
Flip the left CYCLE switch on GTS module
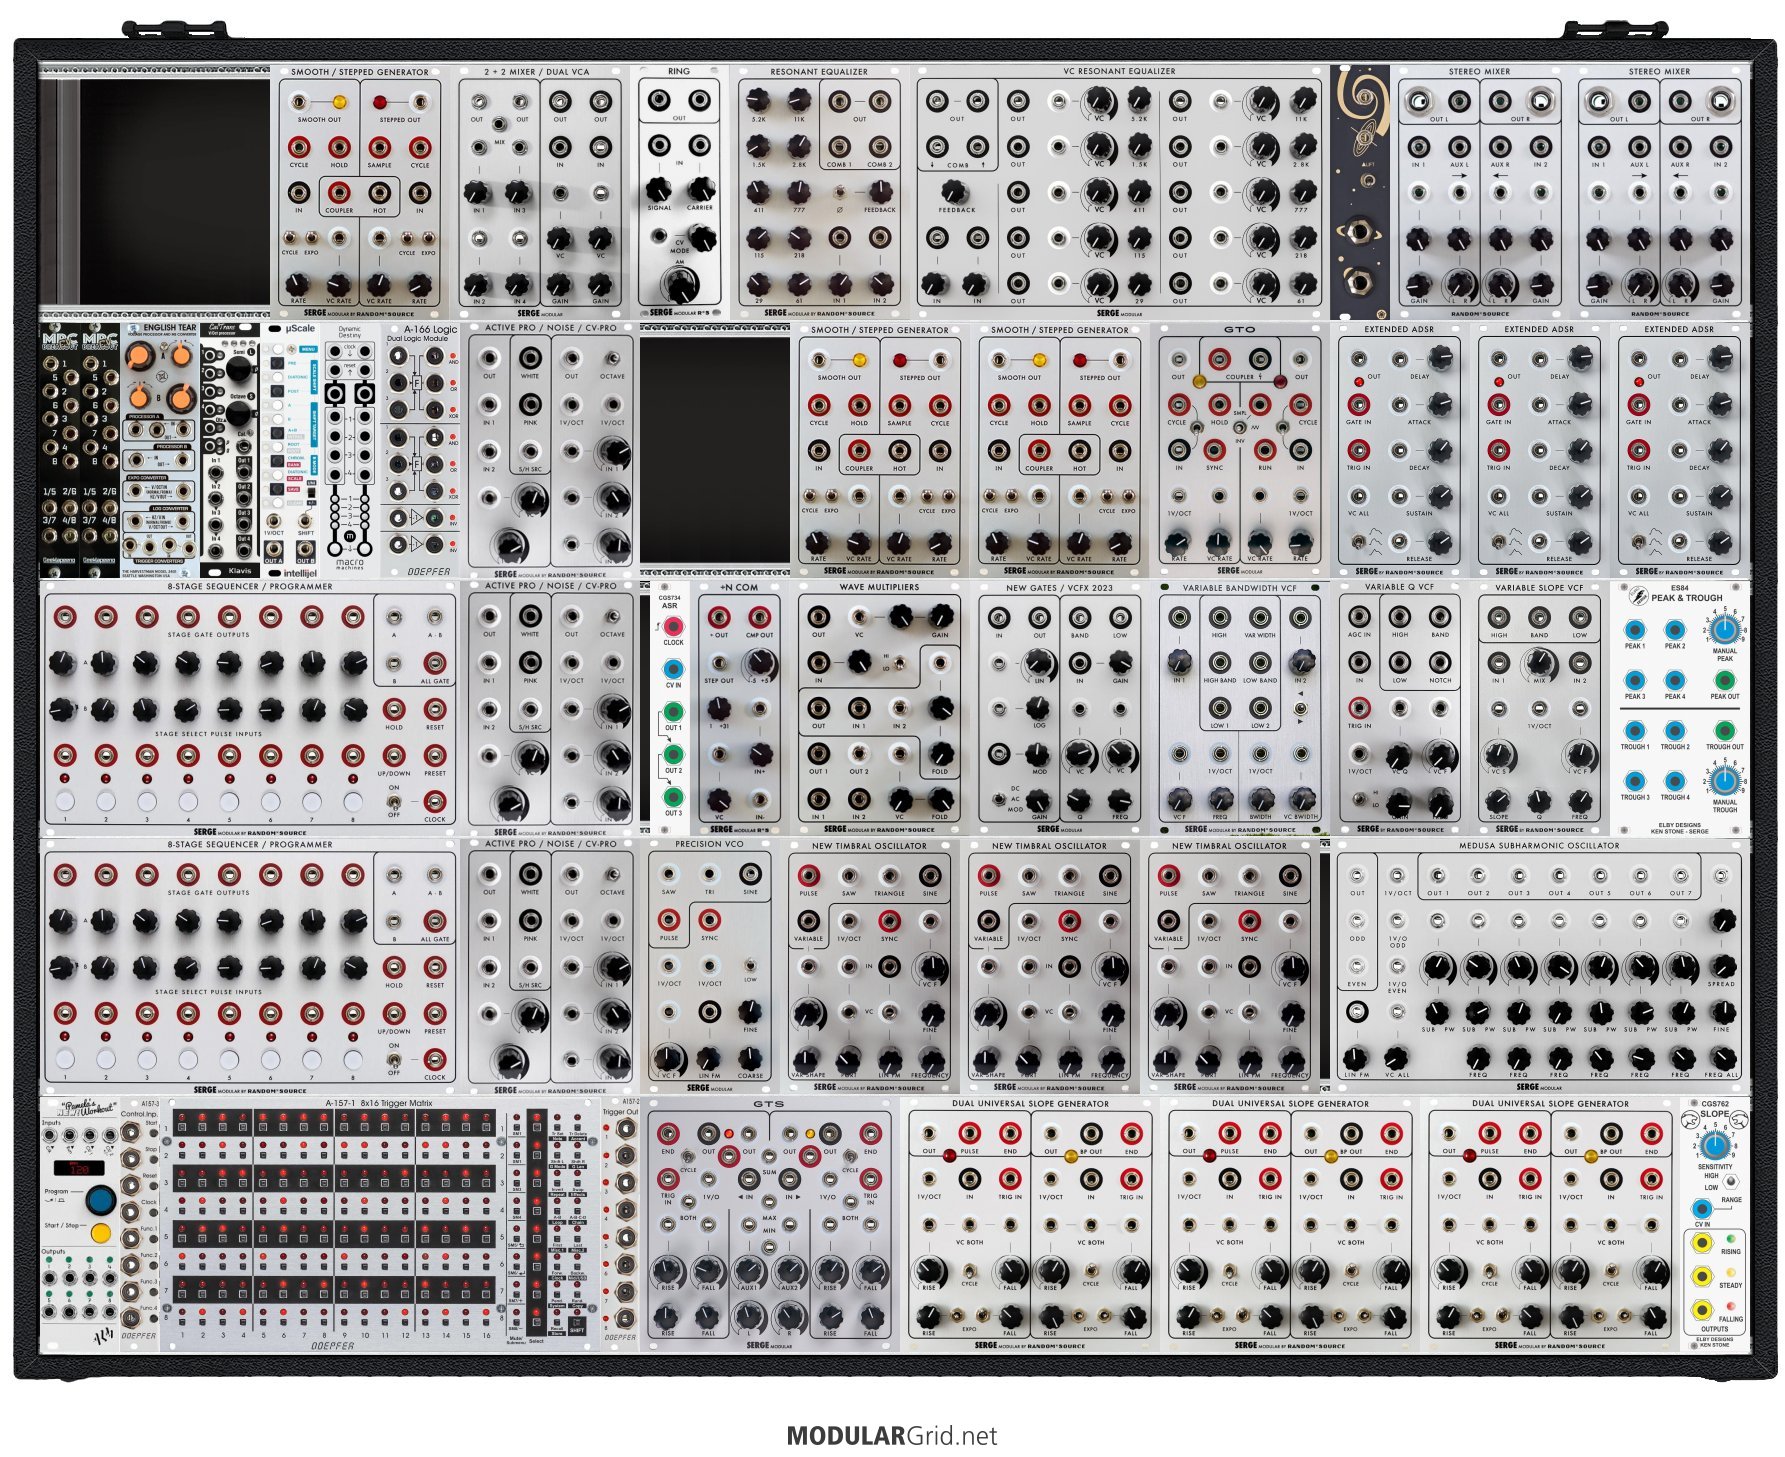tap(689, 1156)
